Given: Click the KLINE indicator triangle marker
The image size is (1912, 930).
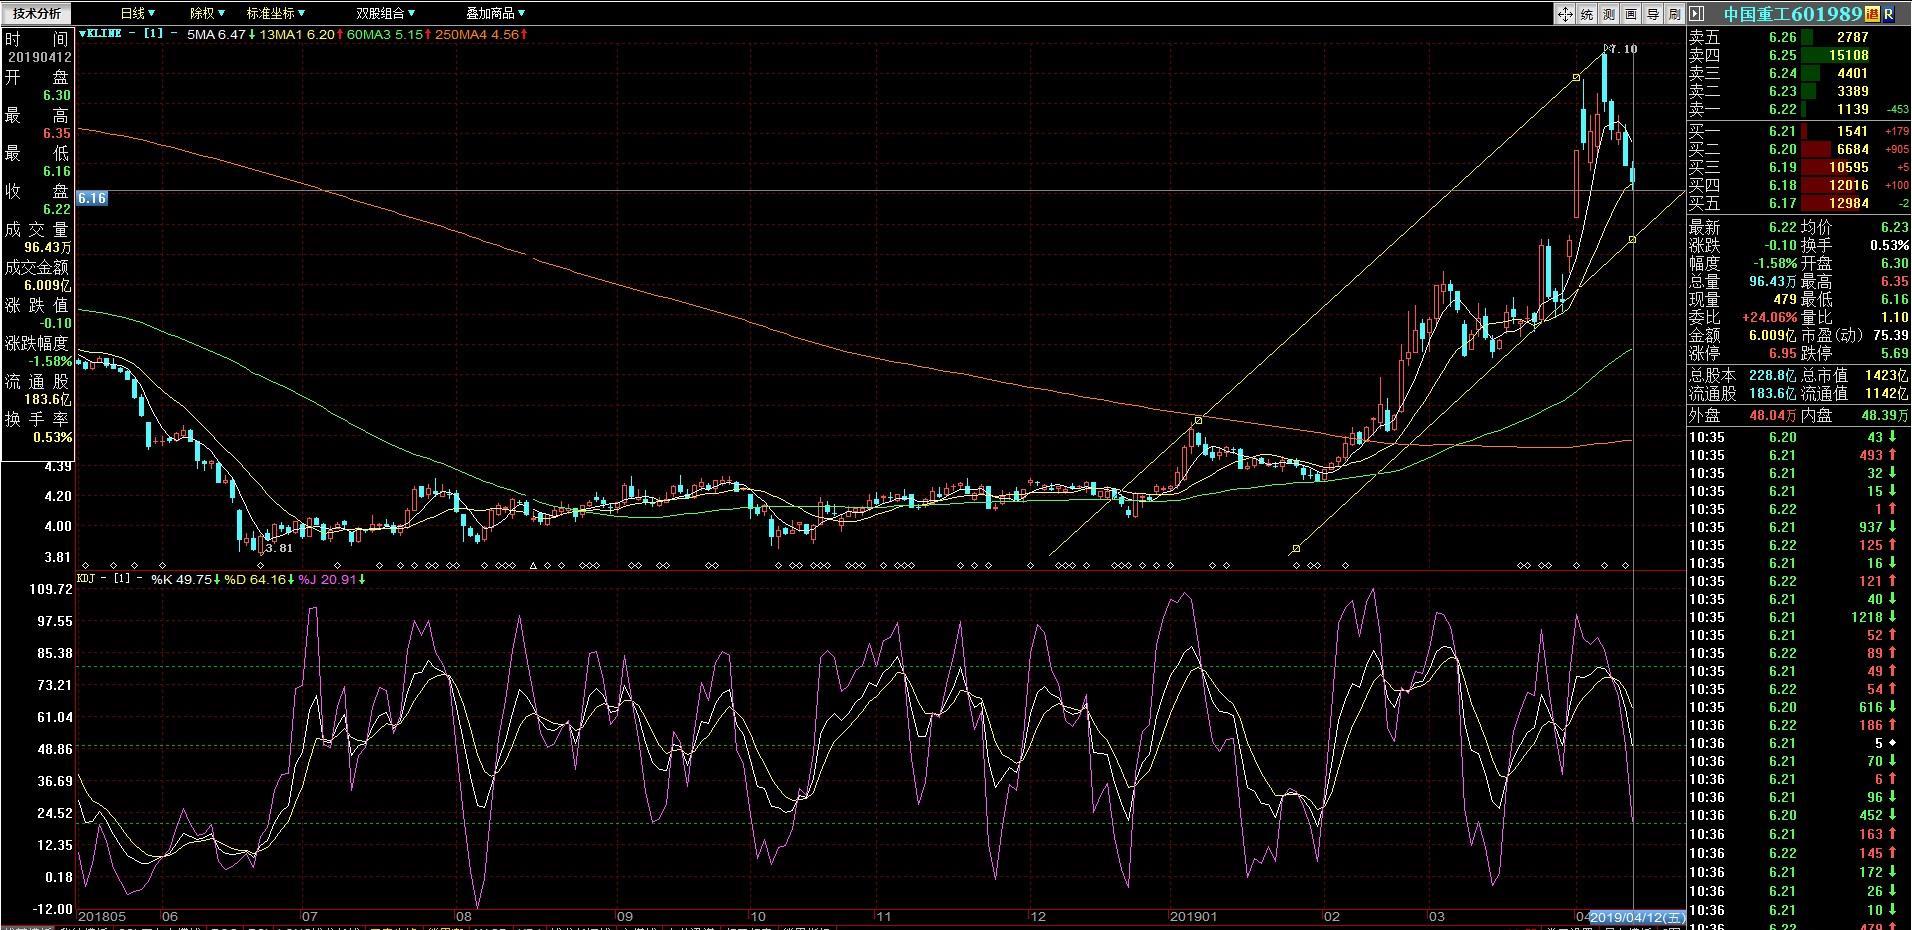Looking at the screenshot, I should click(82, 34).
